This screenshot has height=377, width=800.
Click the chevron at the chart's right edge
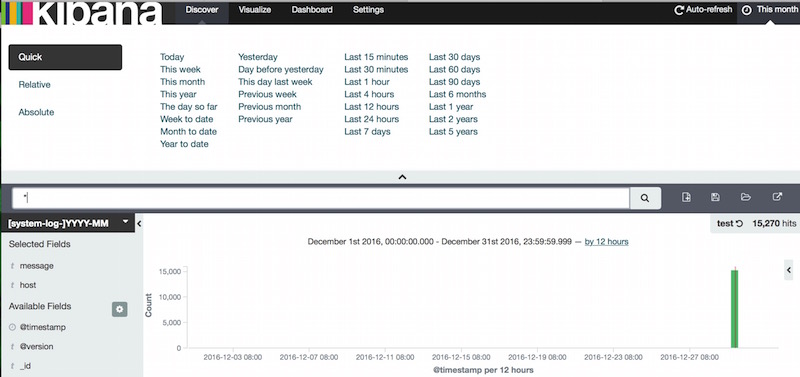click(x=789, y=270)
